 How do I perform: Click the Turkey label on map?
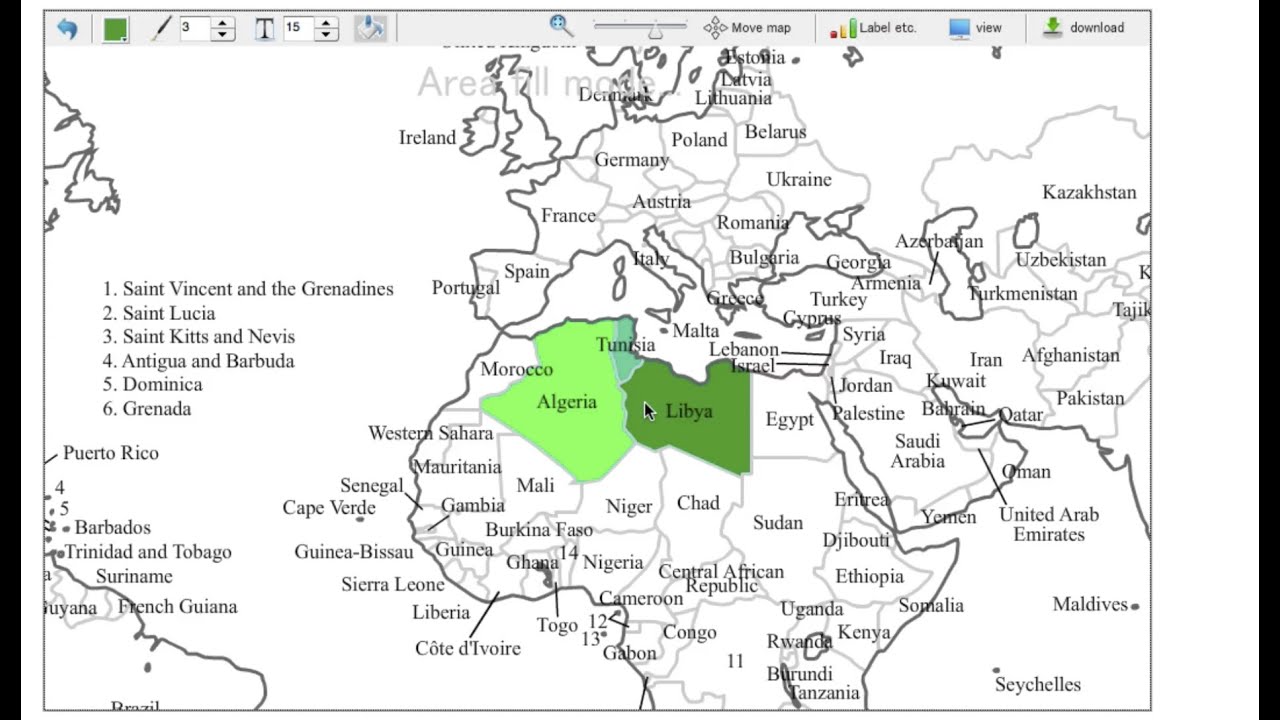(x=839, y=300)
